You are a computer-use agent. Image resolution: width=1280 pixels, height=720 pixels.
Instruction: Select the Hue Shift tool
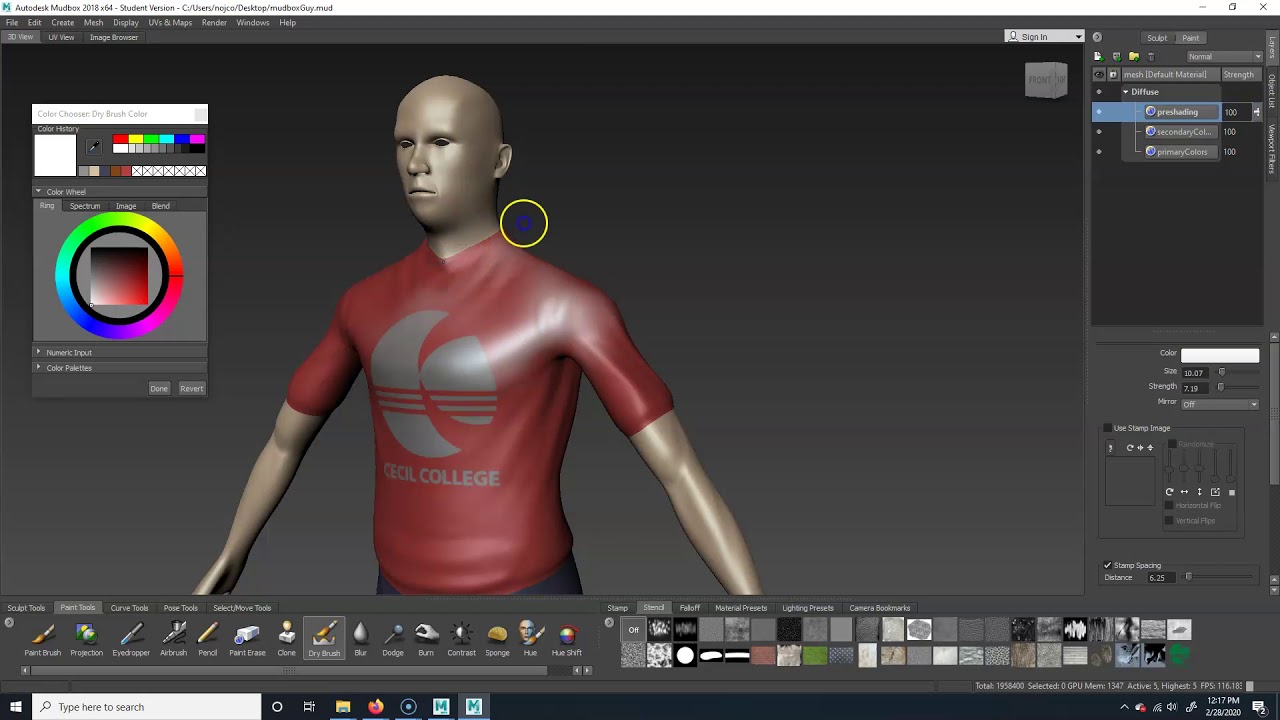coord(567,640)
